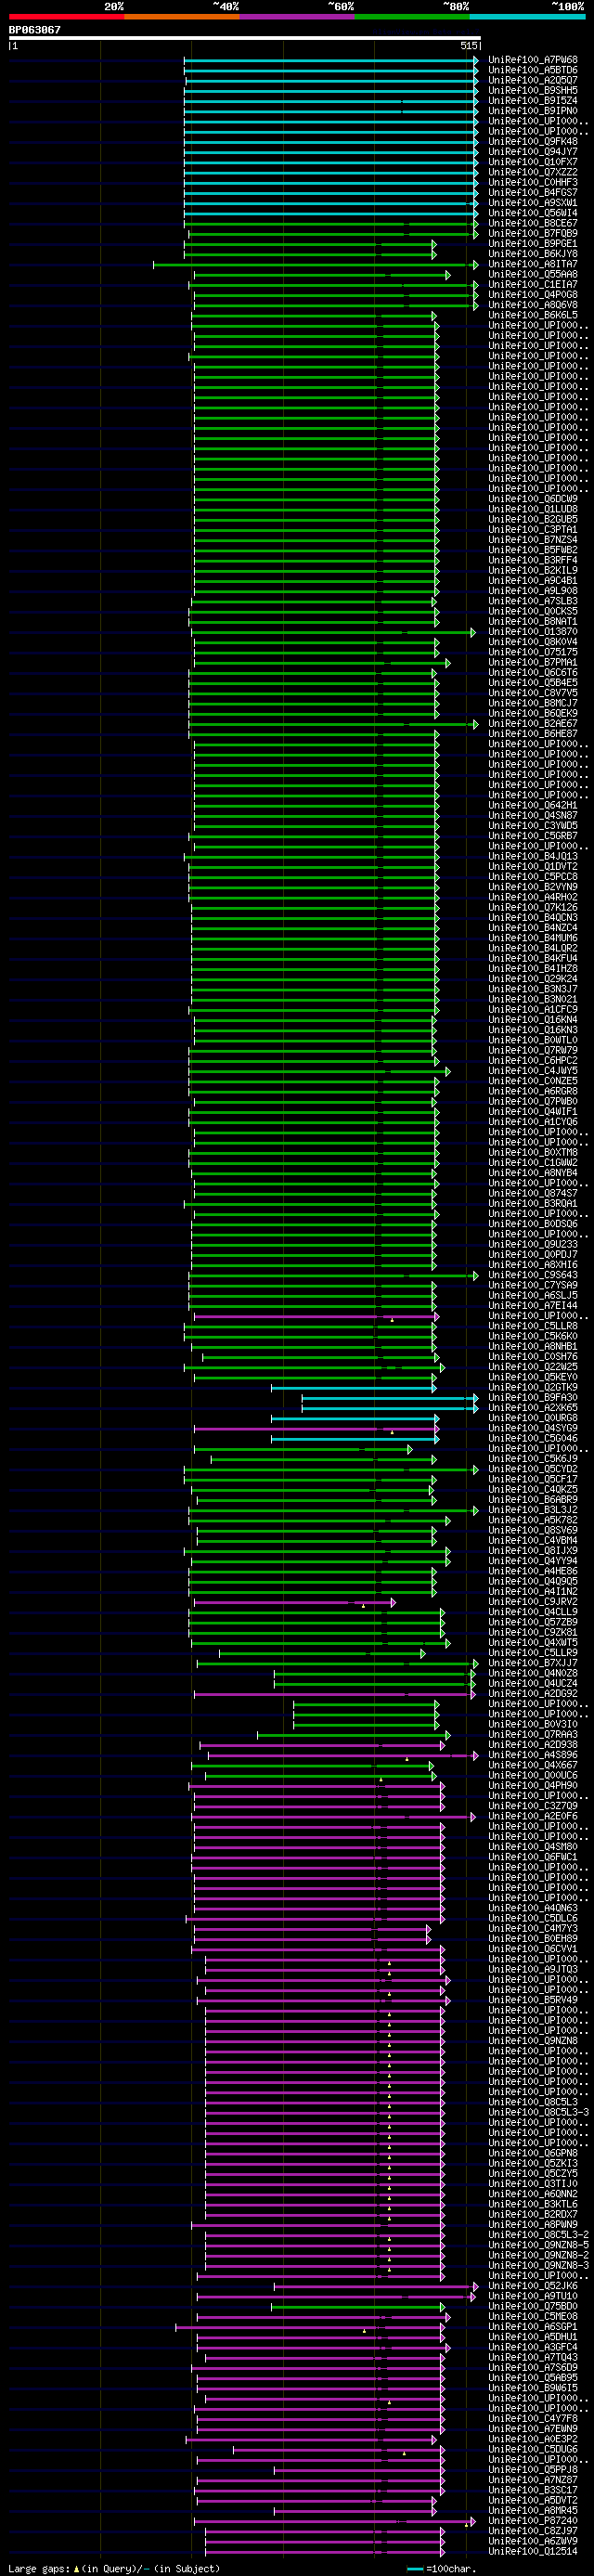Open hit UniRef100_B9SHH5
The width and height of the screenshot is (594, 2576).
(x=533, y=91)
